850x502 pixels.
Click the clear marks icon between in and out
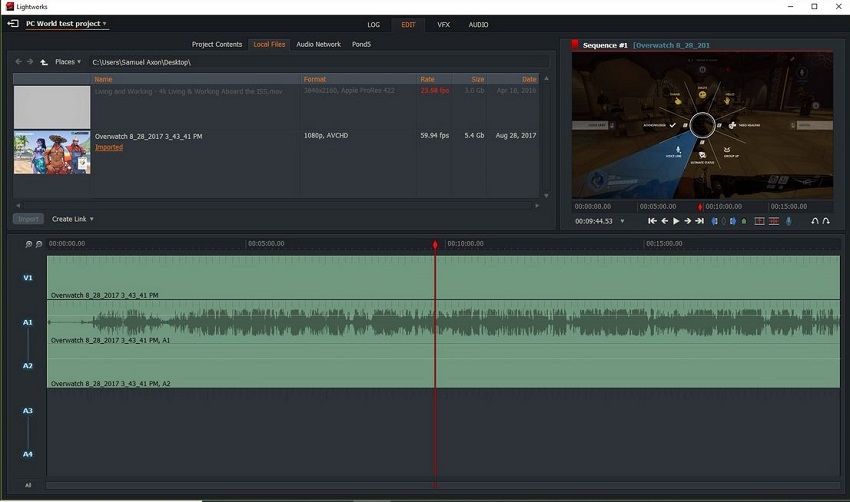724,221
